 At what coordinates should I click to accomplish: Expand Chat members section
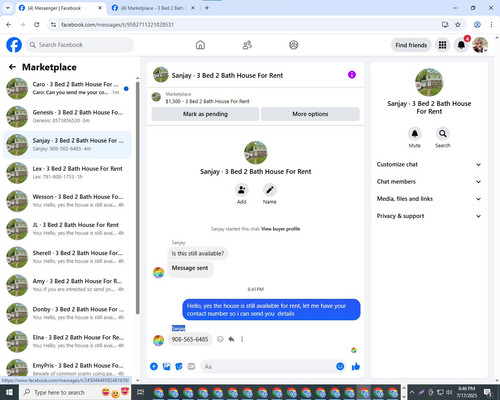[x=429, y=182]
